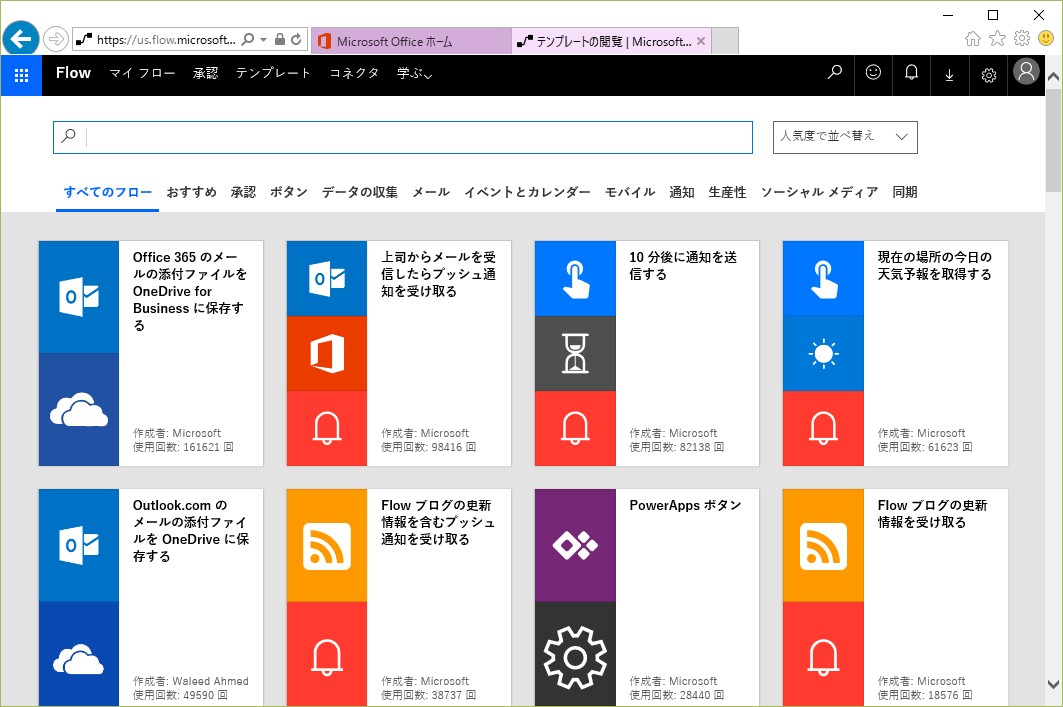
Task: Click RSS icon on Flow ブログの更新情報を含む card
Action: coord(327,545)
